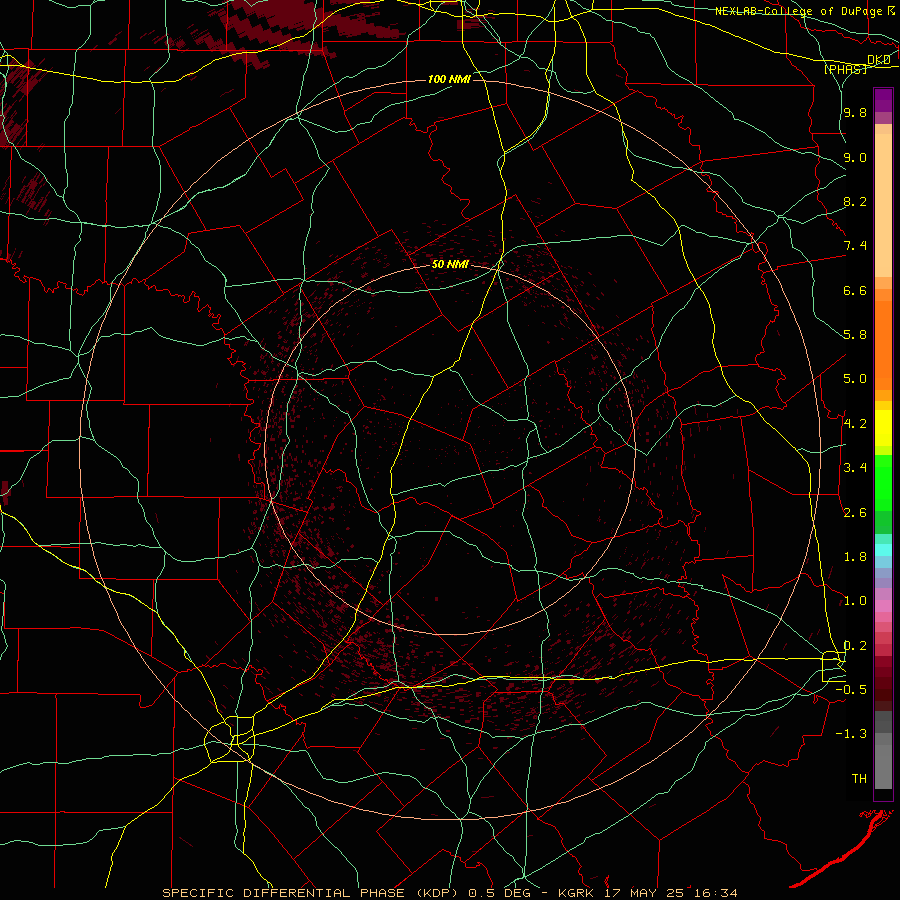Click the 3.4 value on color scale
Screen dimensions: 900x900
(x=855, y=468)
